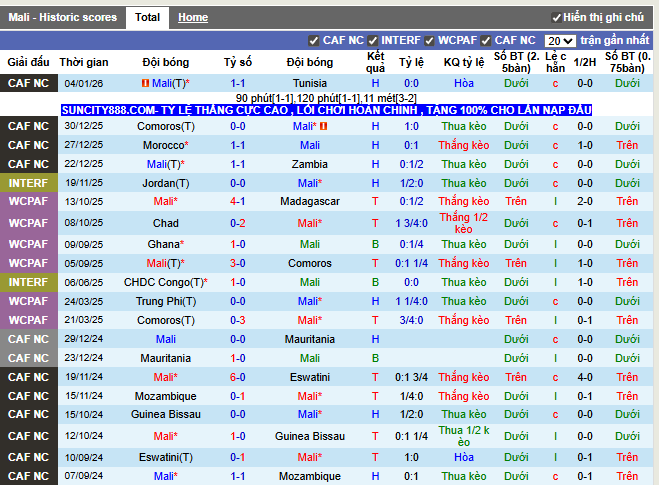Click the CAF NC label on the 23/12/24 row
The width and height of the screenshot is (660, 485).
pos(28,358)
